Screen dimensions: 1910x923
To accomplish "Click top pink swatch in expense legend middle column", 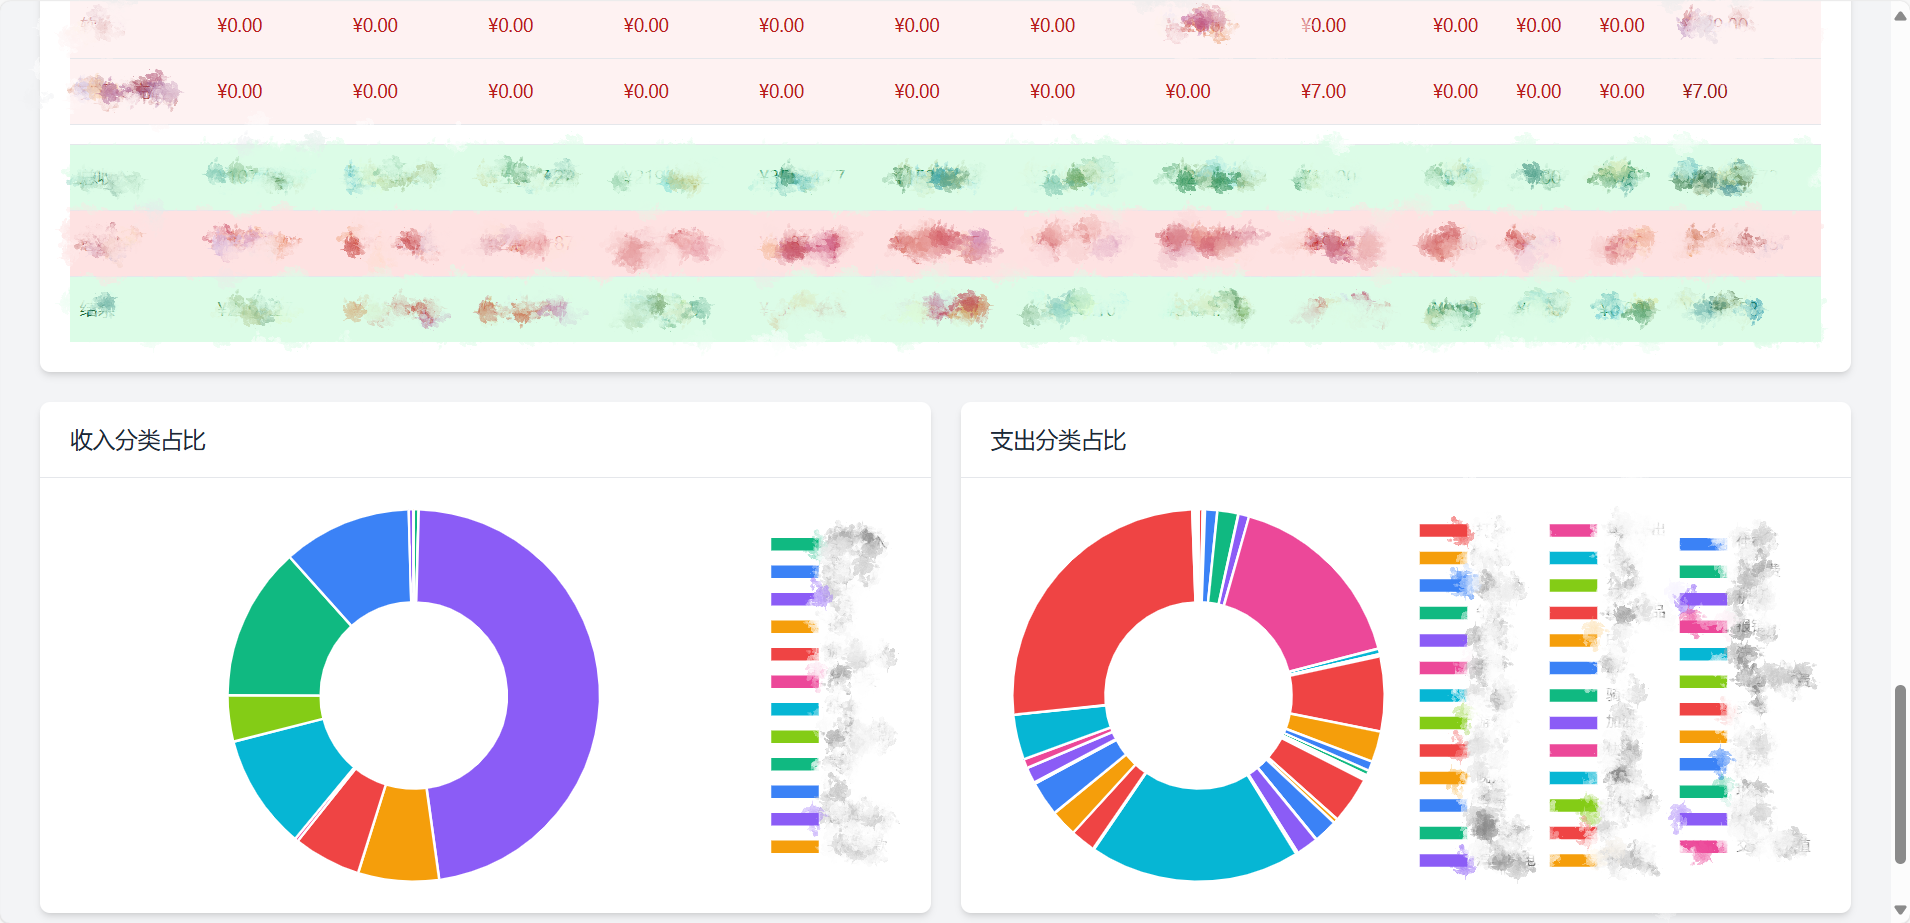I will coord(1573,530).
